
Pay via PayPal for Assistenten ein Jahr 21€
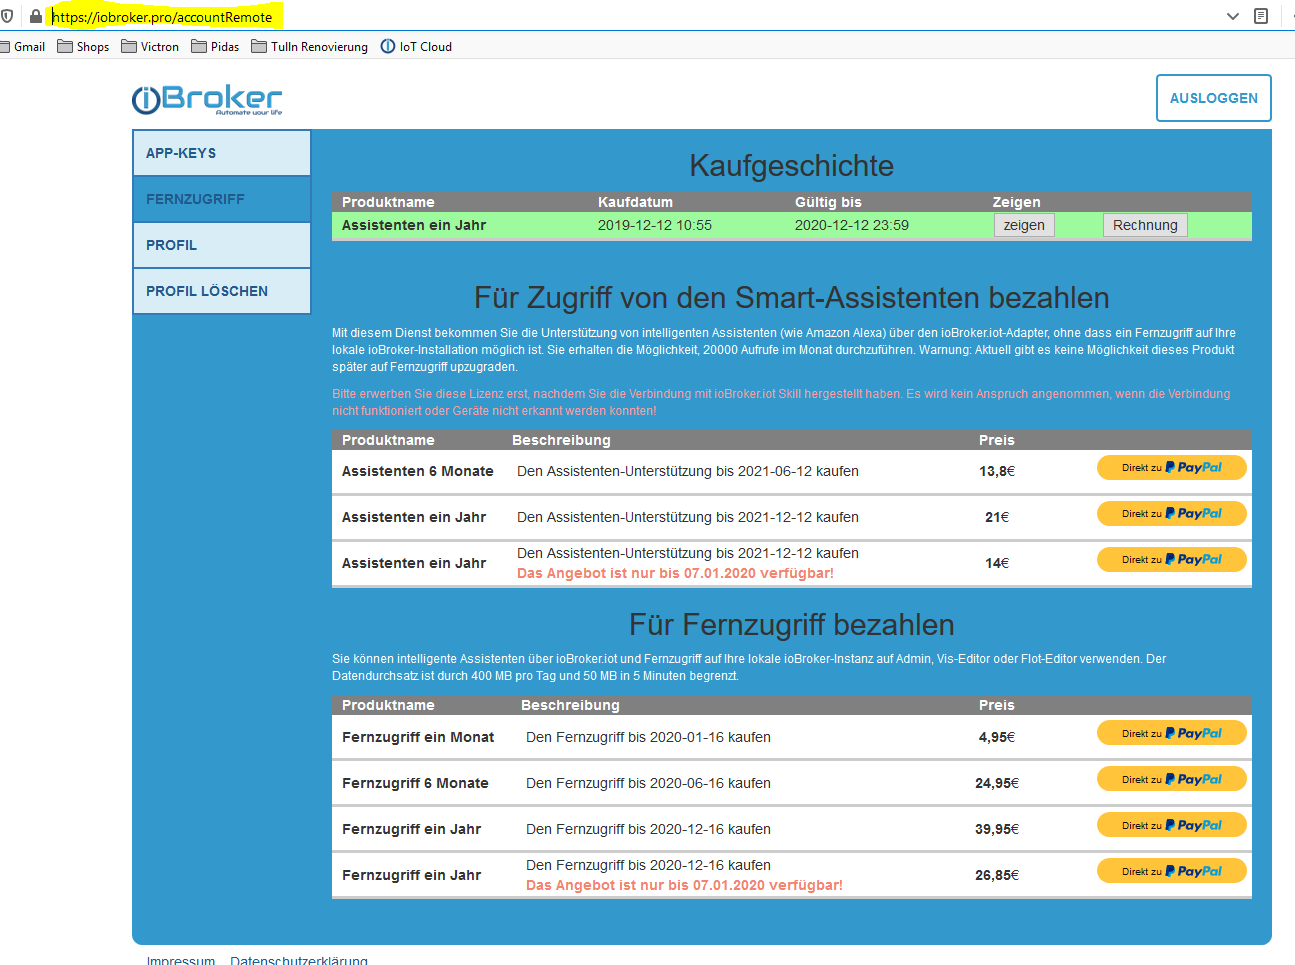[x=1172, y=514]
